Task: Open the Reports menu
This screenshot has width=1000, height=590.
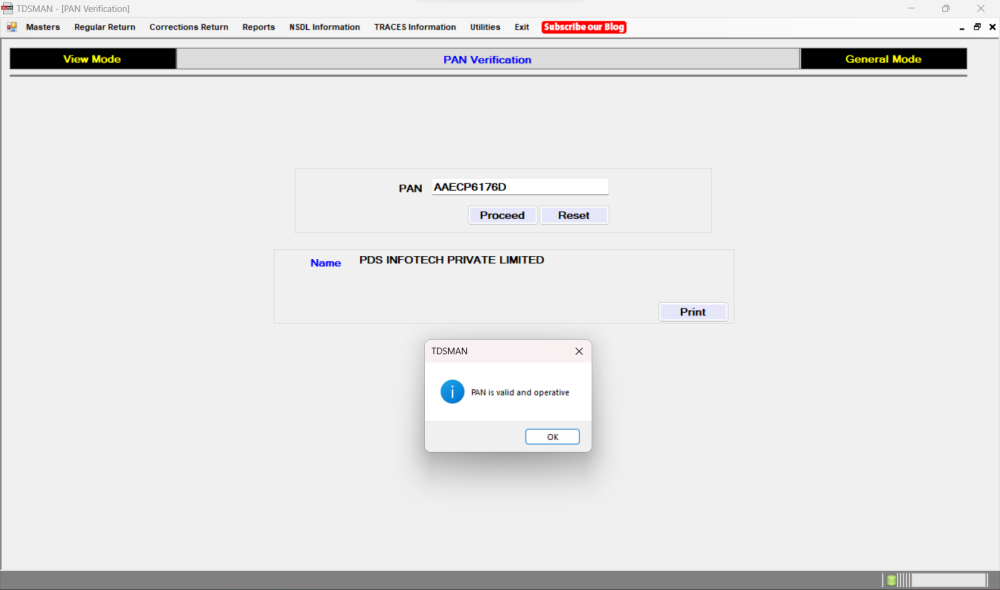Action: (x=258, y=27)
